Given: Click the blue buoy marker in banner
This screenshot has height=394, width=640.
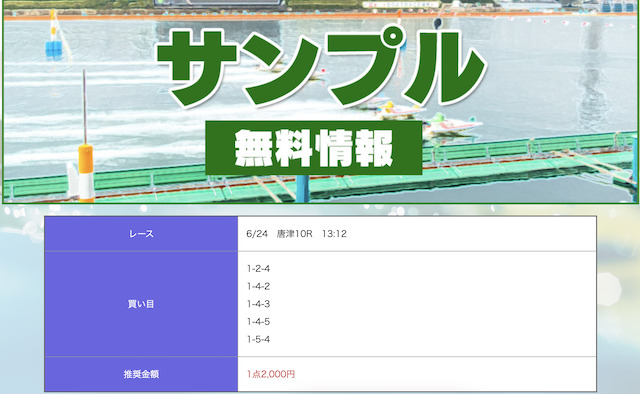Looking at the screenshot, I should coord(53,50).
